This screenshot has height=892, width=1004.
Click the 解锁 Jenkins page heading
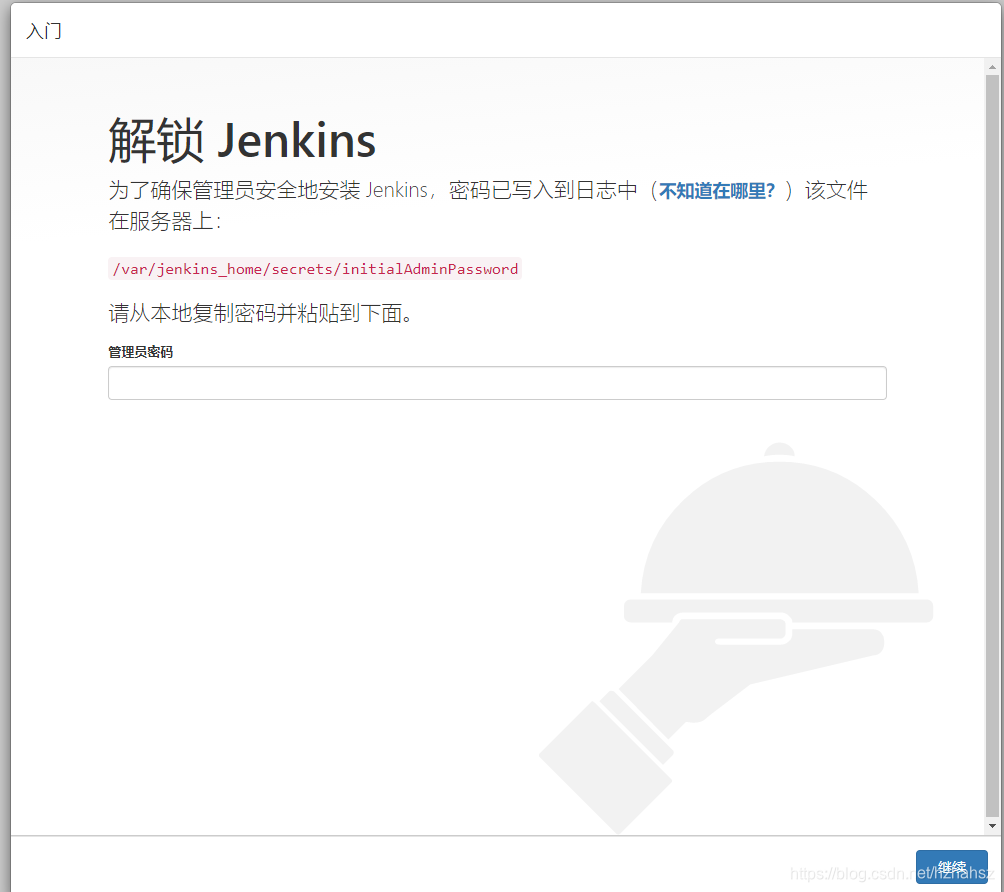pos(240,141)
